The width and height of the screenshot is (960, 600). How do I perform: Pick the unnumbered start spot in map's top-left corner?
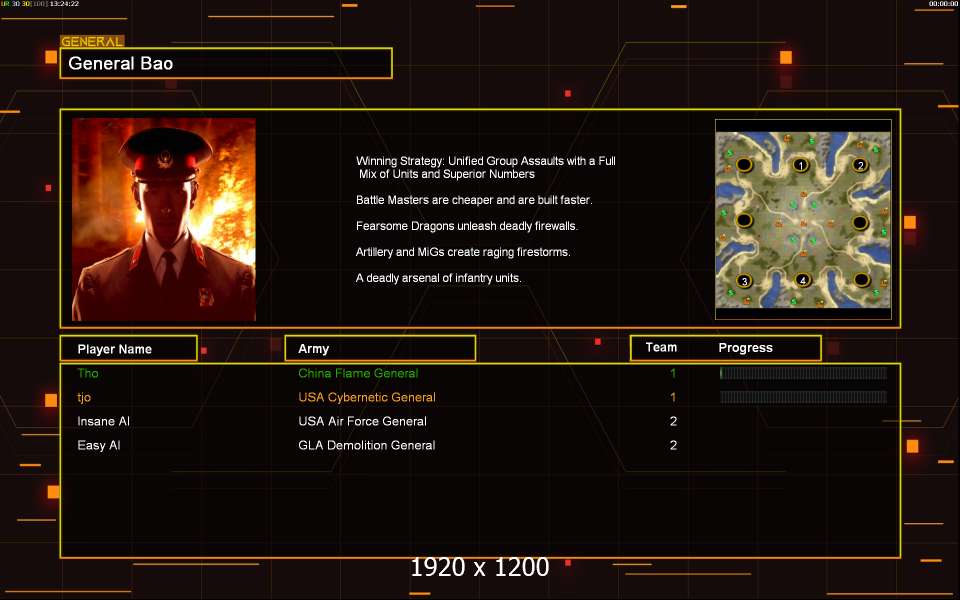744,165
